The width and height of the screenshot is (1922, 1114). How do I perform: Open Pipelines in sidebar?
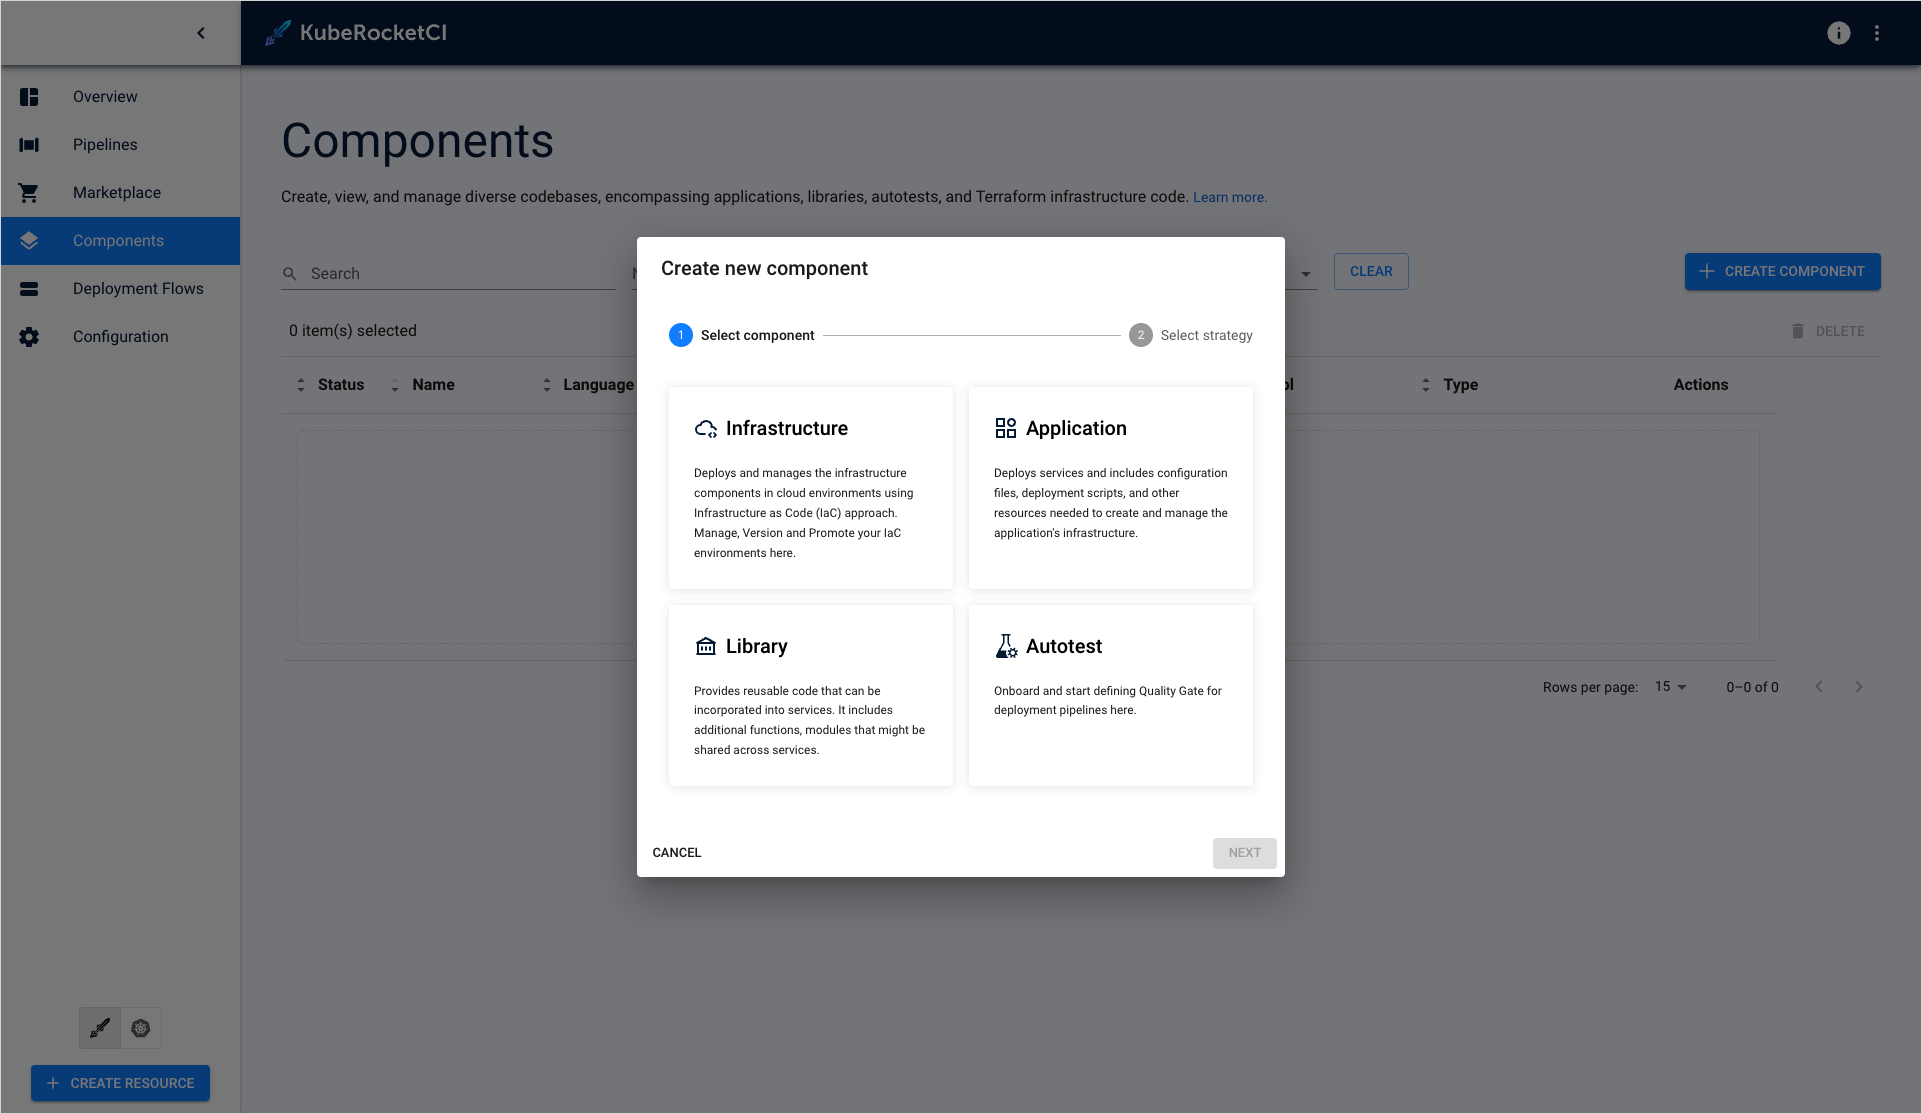pos(105,145)
